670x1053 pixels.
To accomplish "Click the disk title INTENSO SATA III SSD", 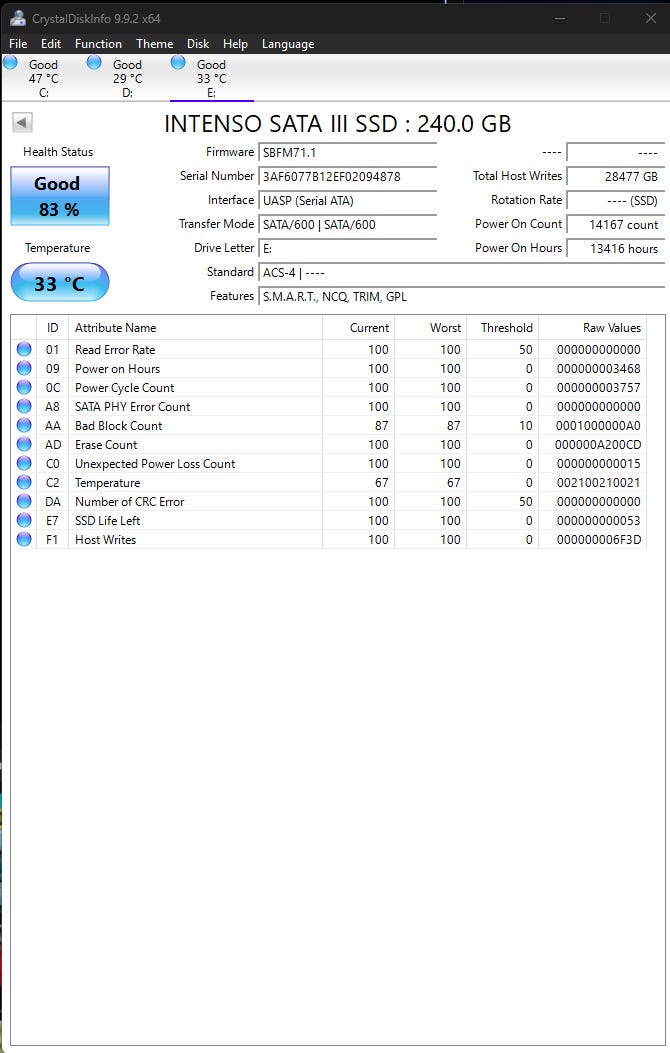I will click(x=338, y=124).
